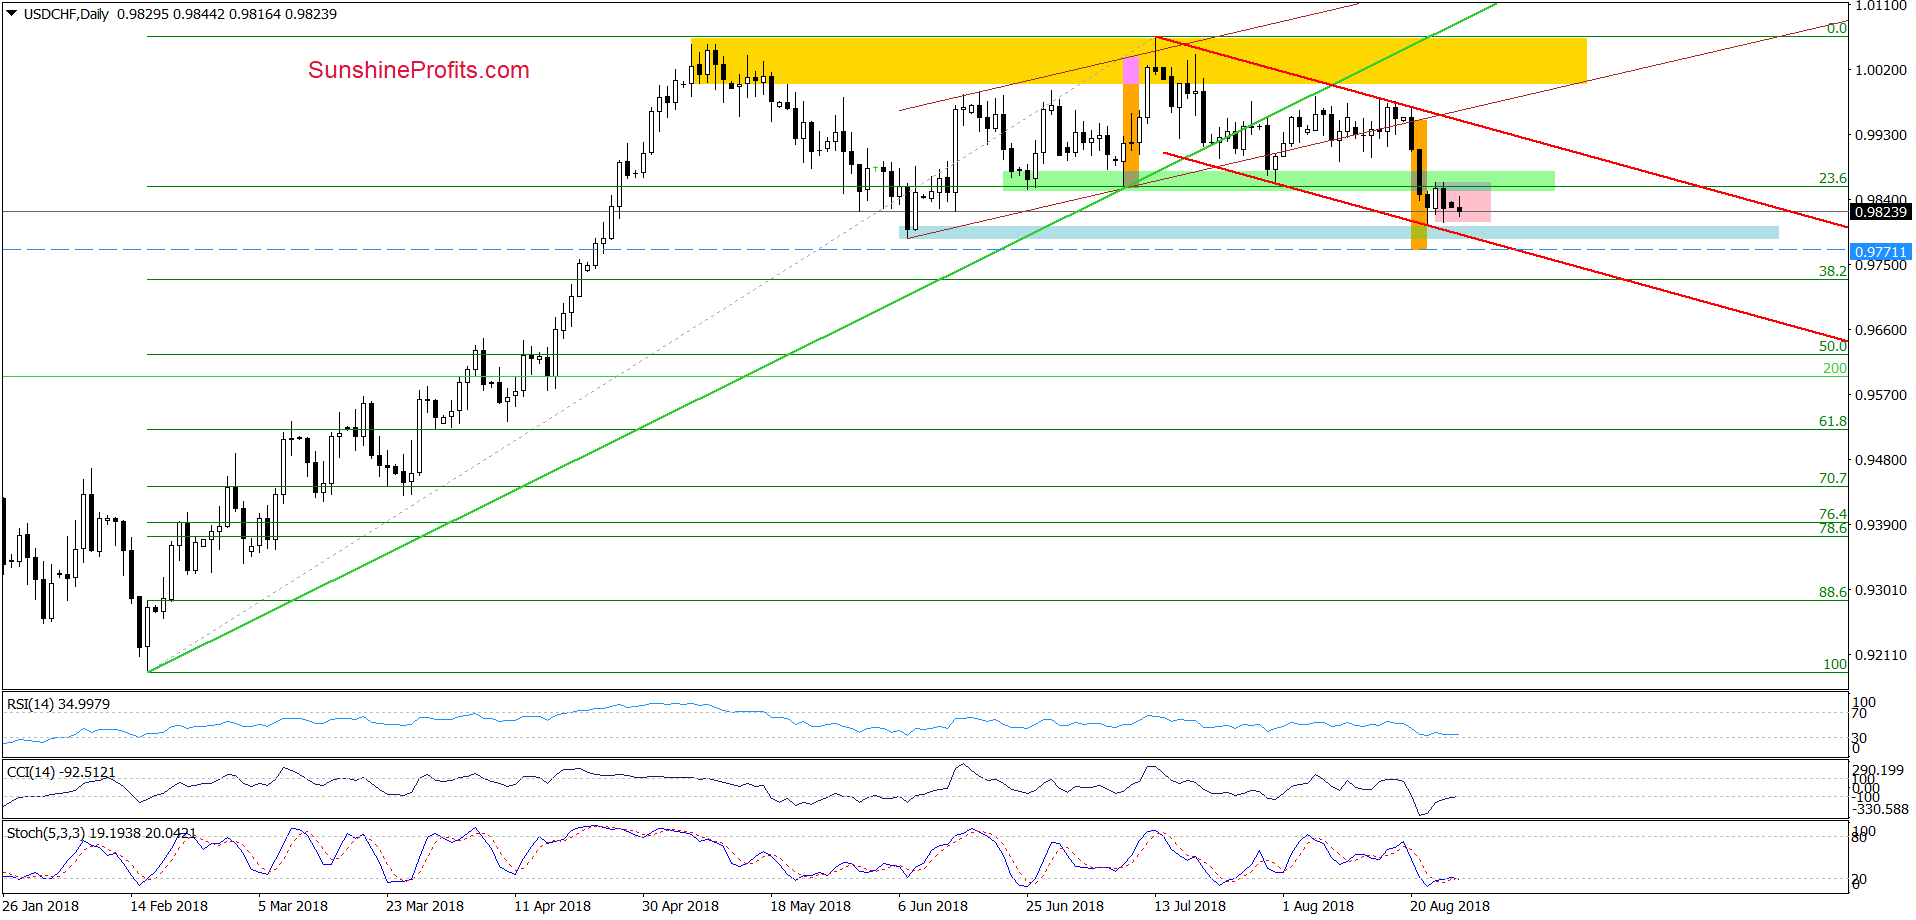
Task: Click the 23 Mar 2018 date label
Action: point(425,906)
